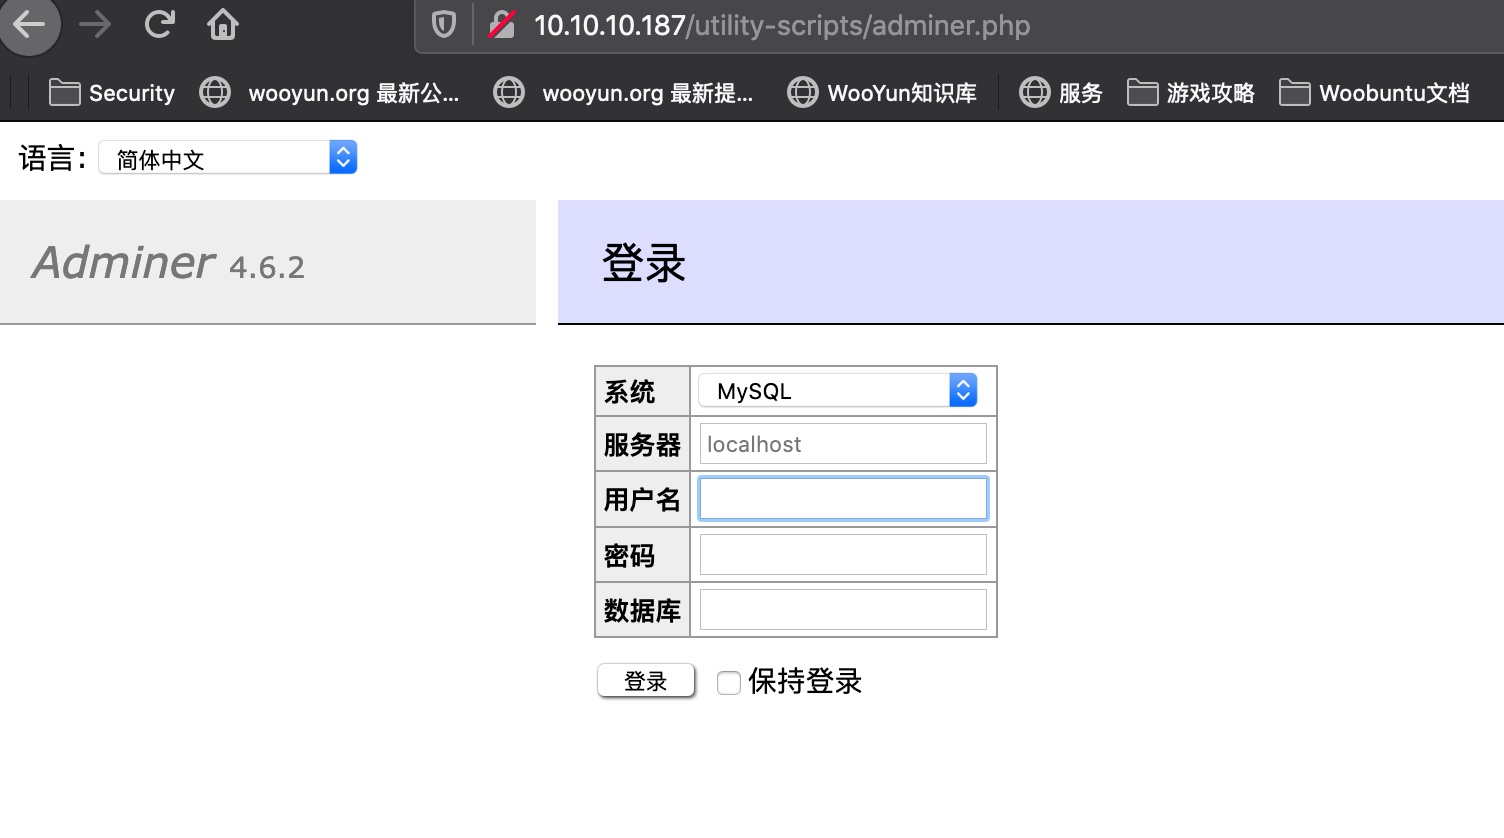
Task: Click the 语言: label text
Action: pyautogui.click(x=53, y=158)
